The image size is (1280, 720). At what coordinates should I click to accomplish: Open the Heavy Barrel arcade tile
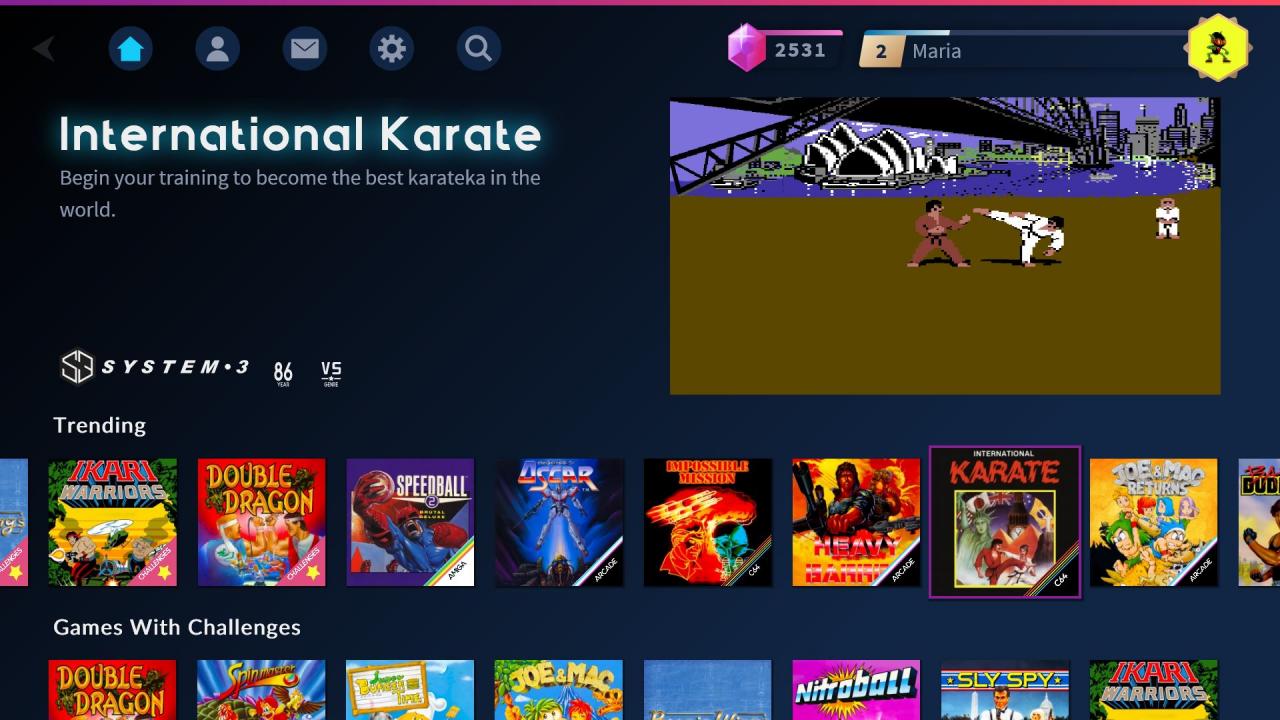click(856, 522)
